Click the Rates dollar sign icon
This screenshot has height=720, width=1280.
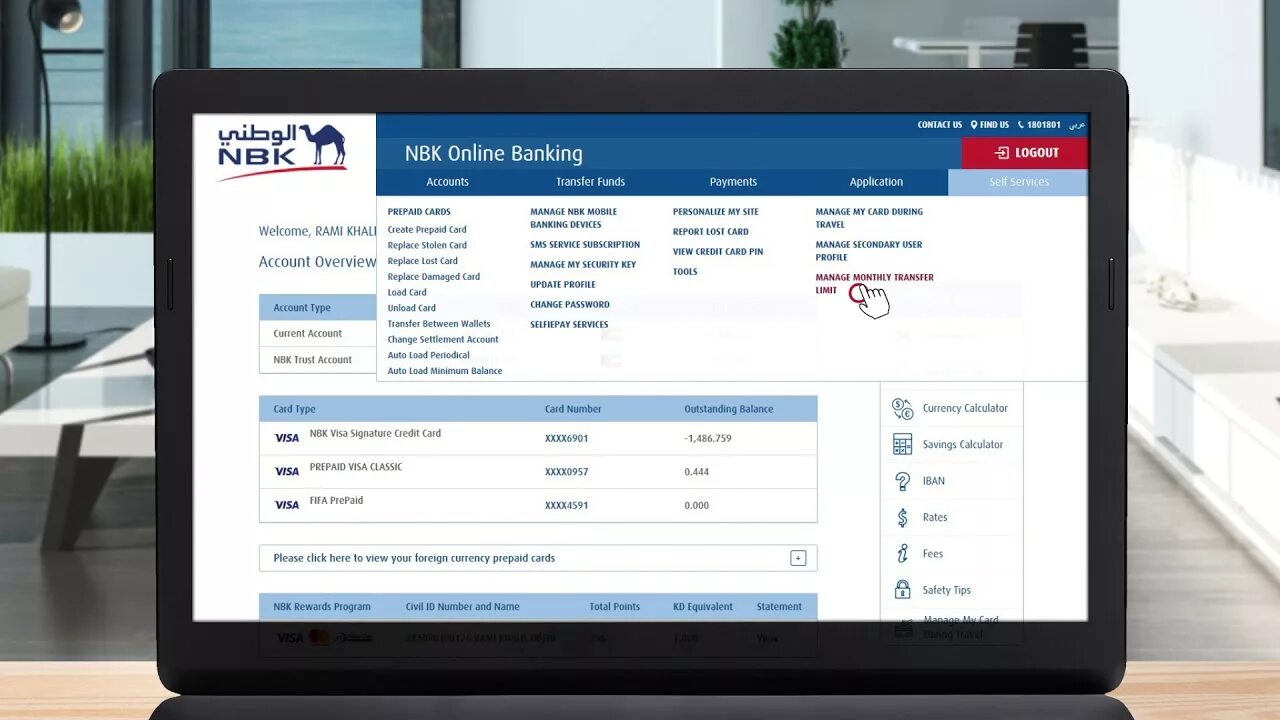[902, 518]
